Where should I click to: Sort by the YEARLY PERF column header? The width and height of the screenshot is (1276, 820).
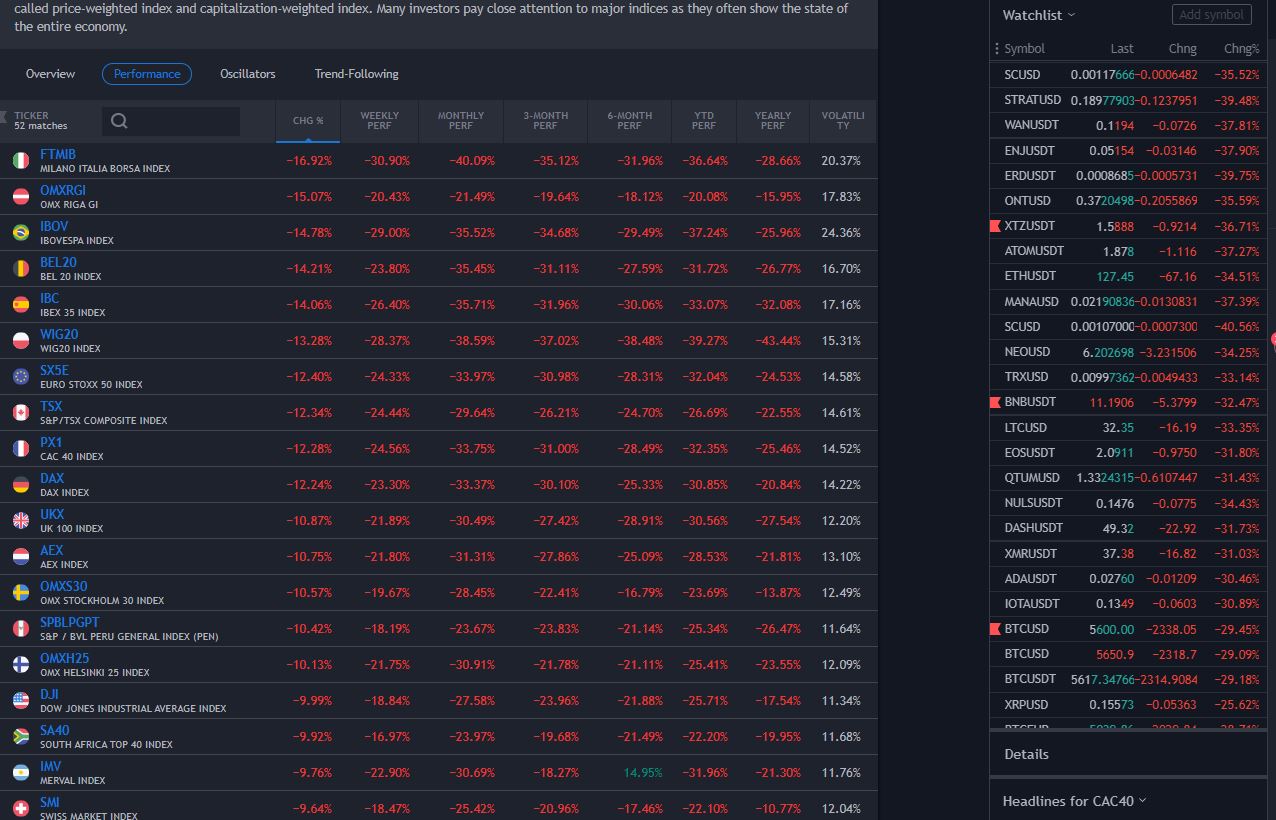pos(772,121)
